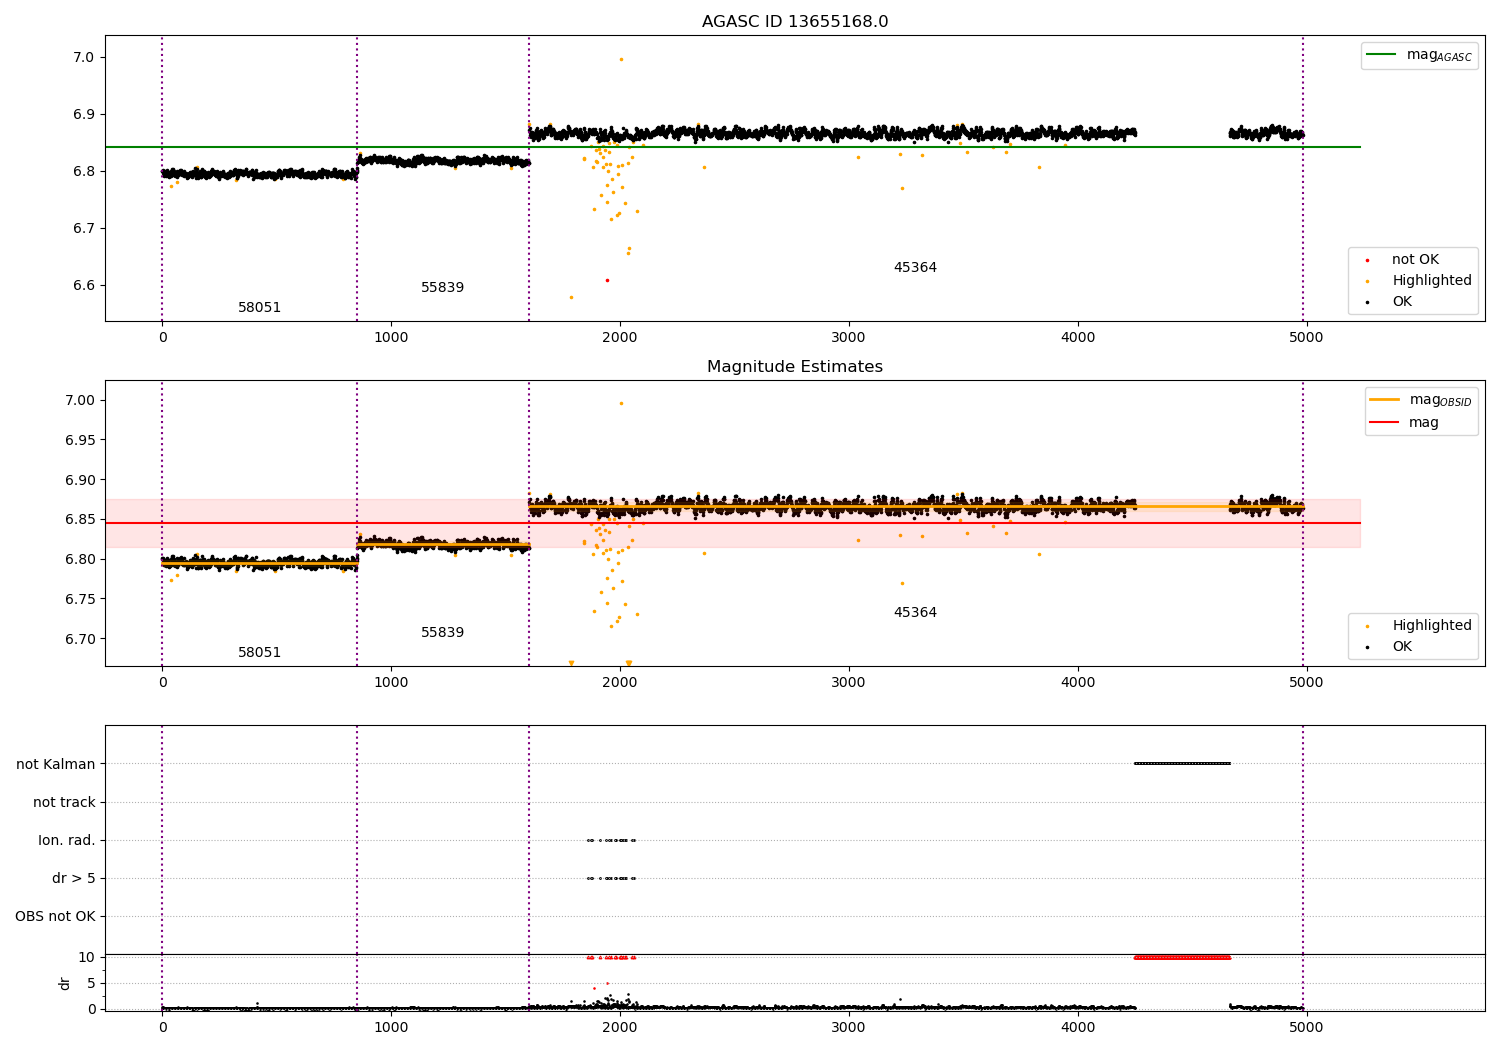
Task: Click the "Magnitude Estimates" plot title
Action: [795, 367]
